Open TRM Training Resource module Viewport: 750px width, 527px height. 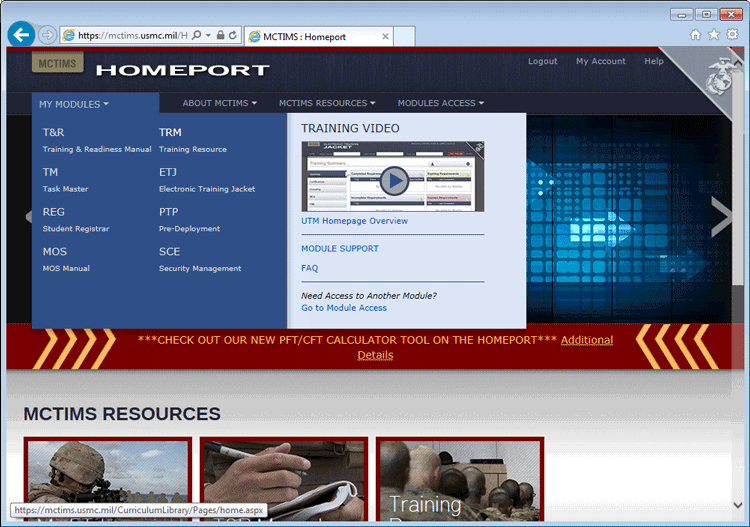click(x=193, y=140)
